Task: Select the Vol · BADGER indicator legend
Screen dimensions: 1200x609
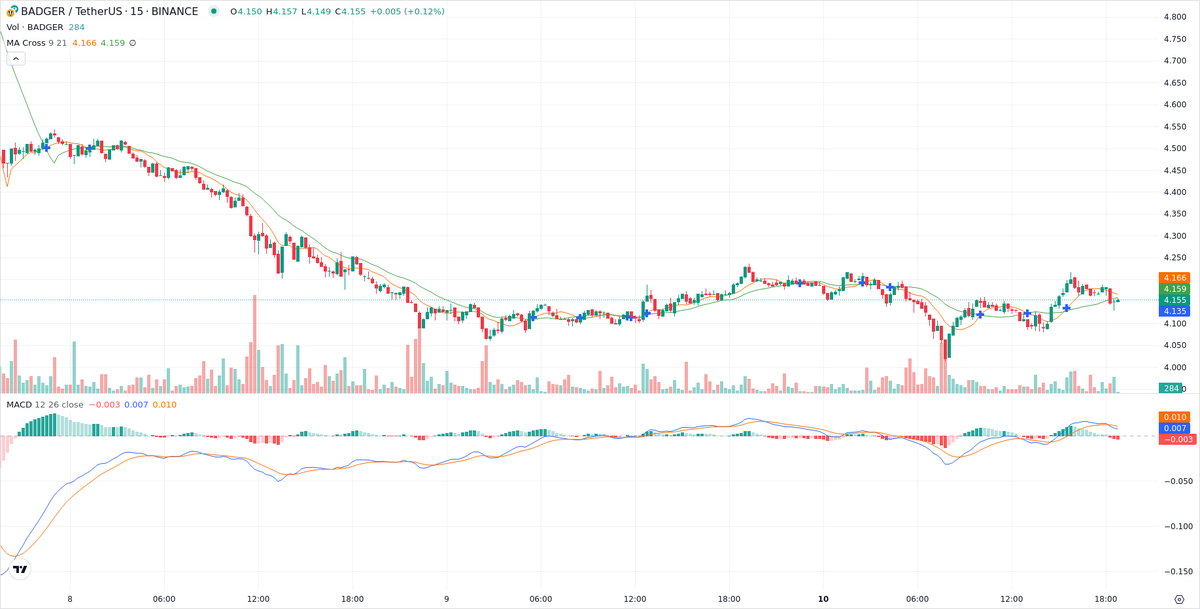Action: (x=35, y=27)
